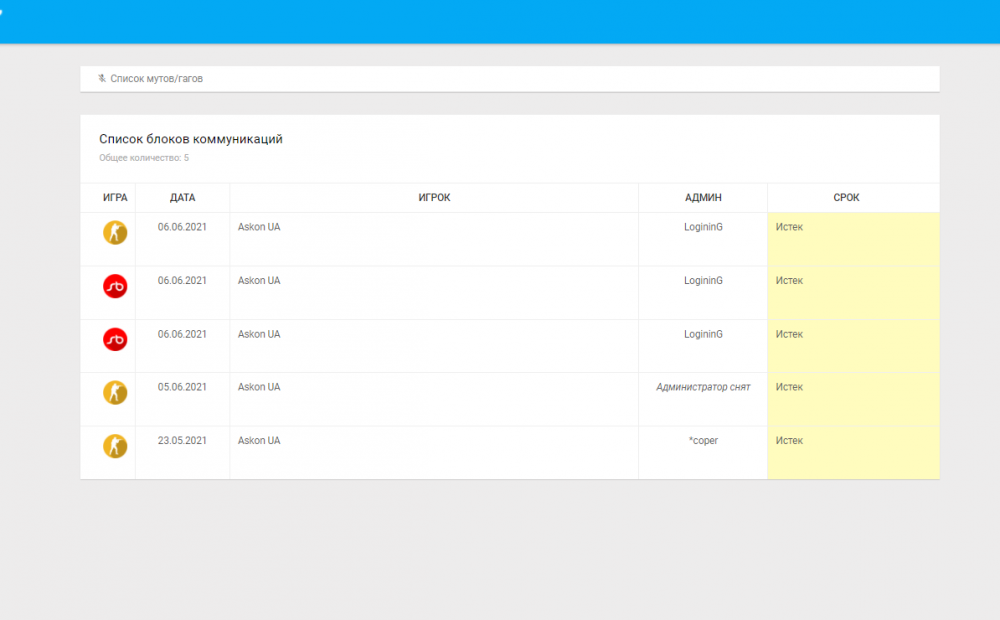Open player Askon UA in the first row
This screenshot has width=1000, height=620.
[x=259, y=227]
